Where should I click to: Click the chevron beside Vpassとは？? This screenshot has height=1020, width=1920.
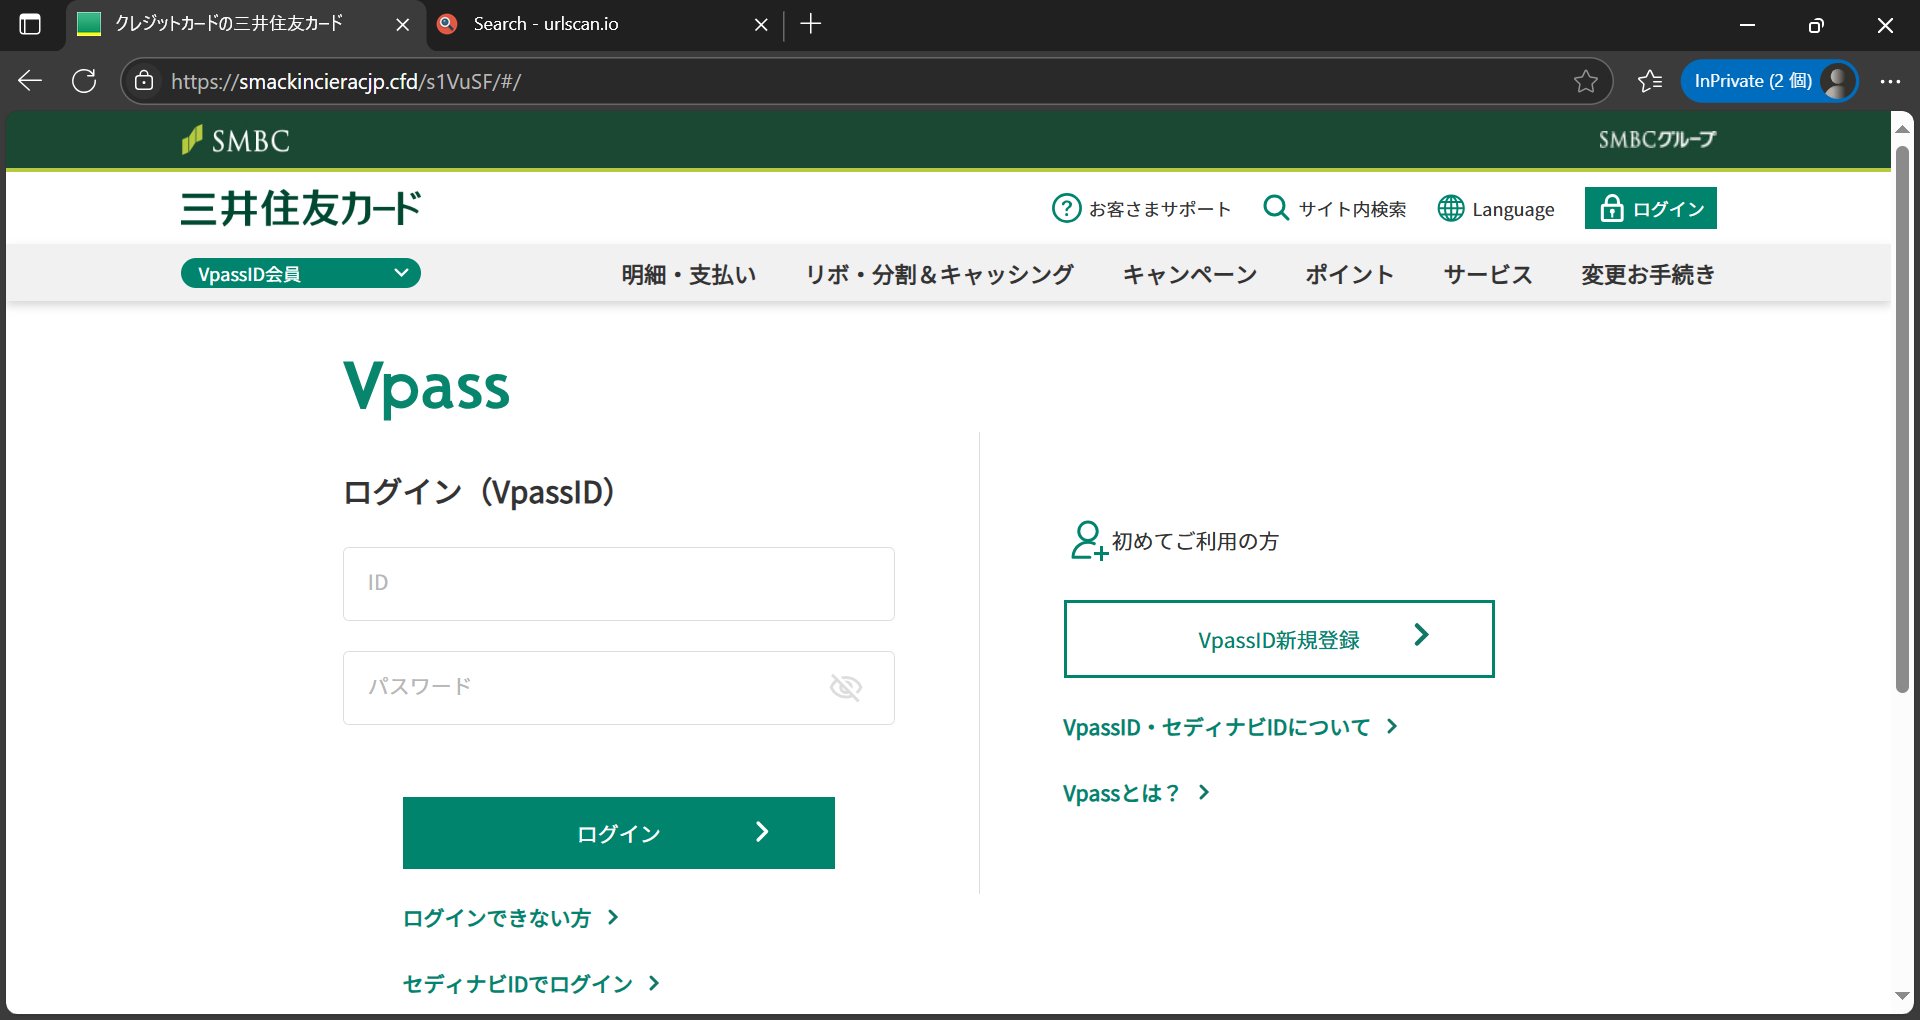click(1204, 792)
